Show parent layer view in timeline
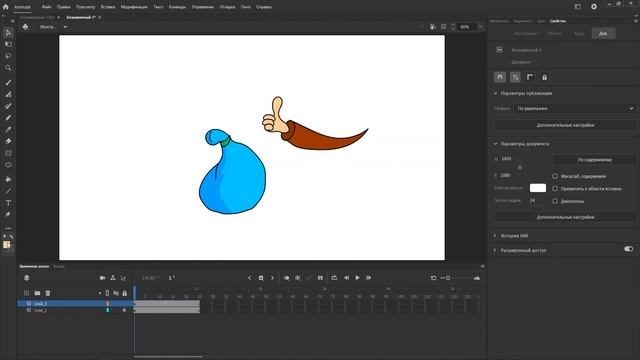640x360 pixels. 113,278
